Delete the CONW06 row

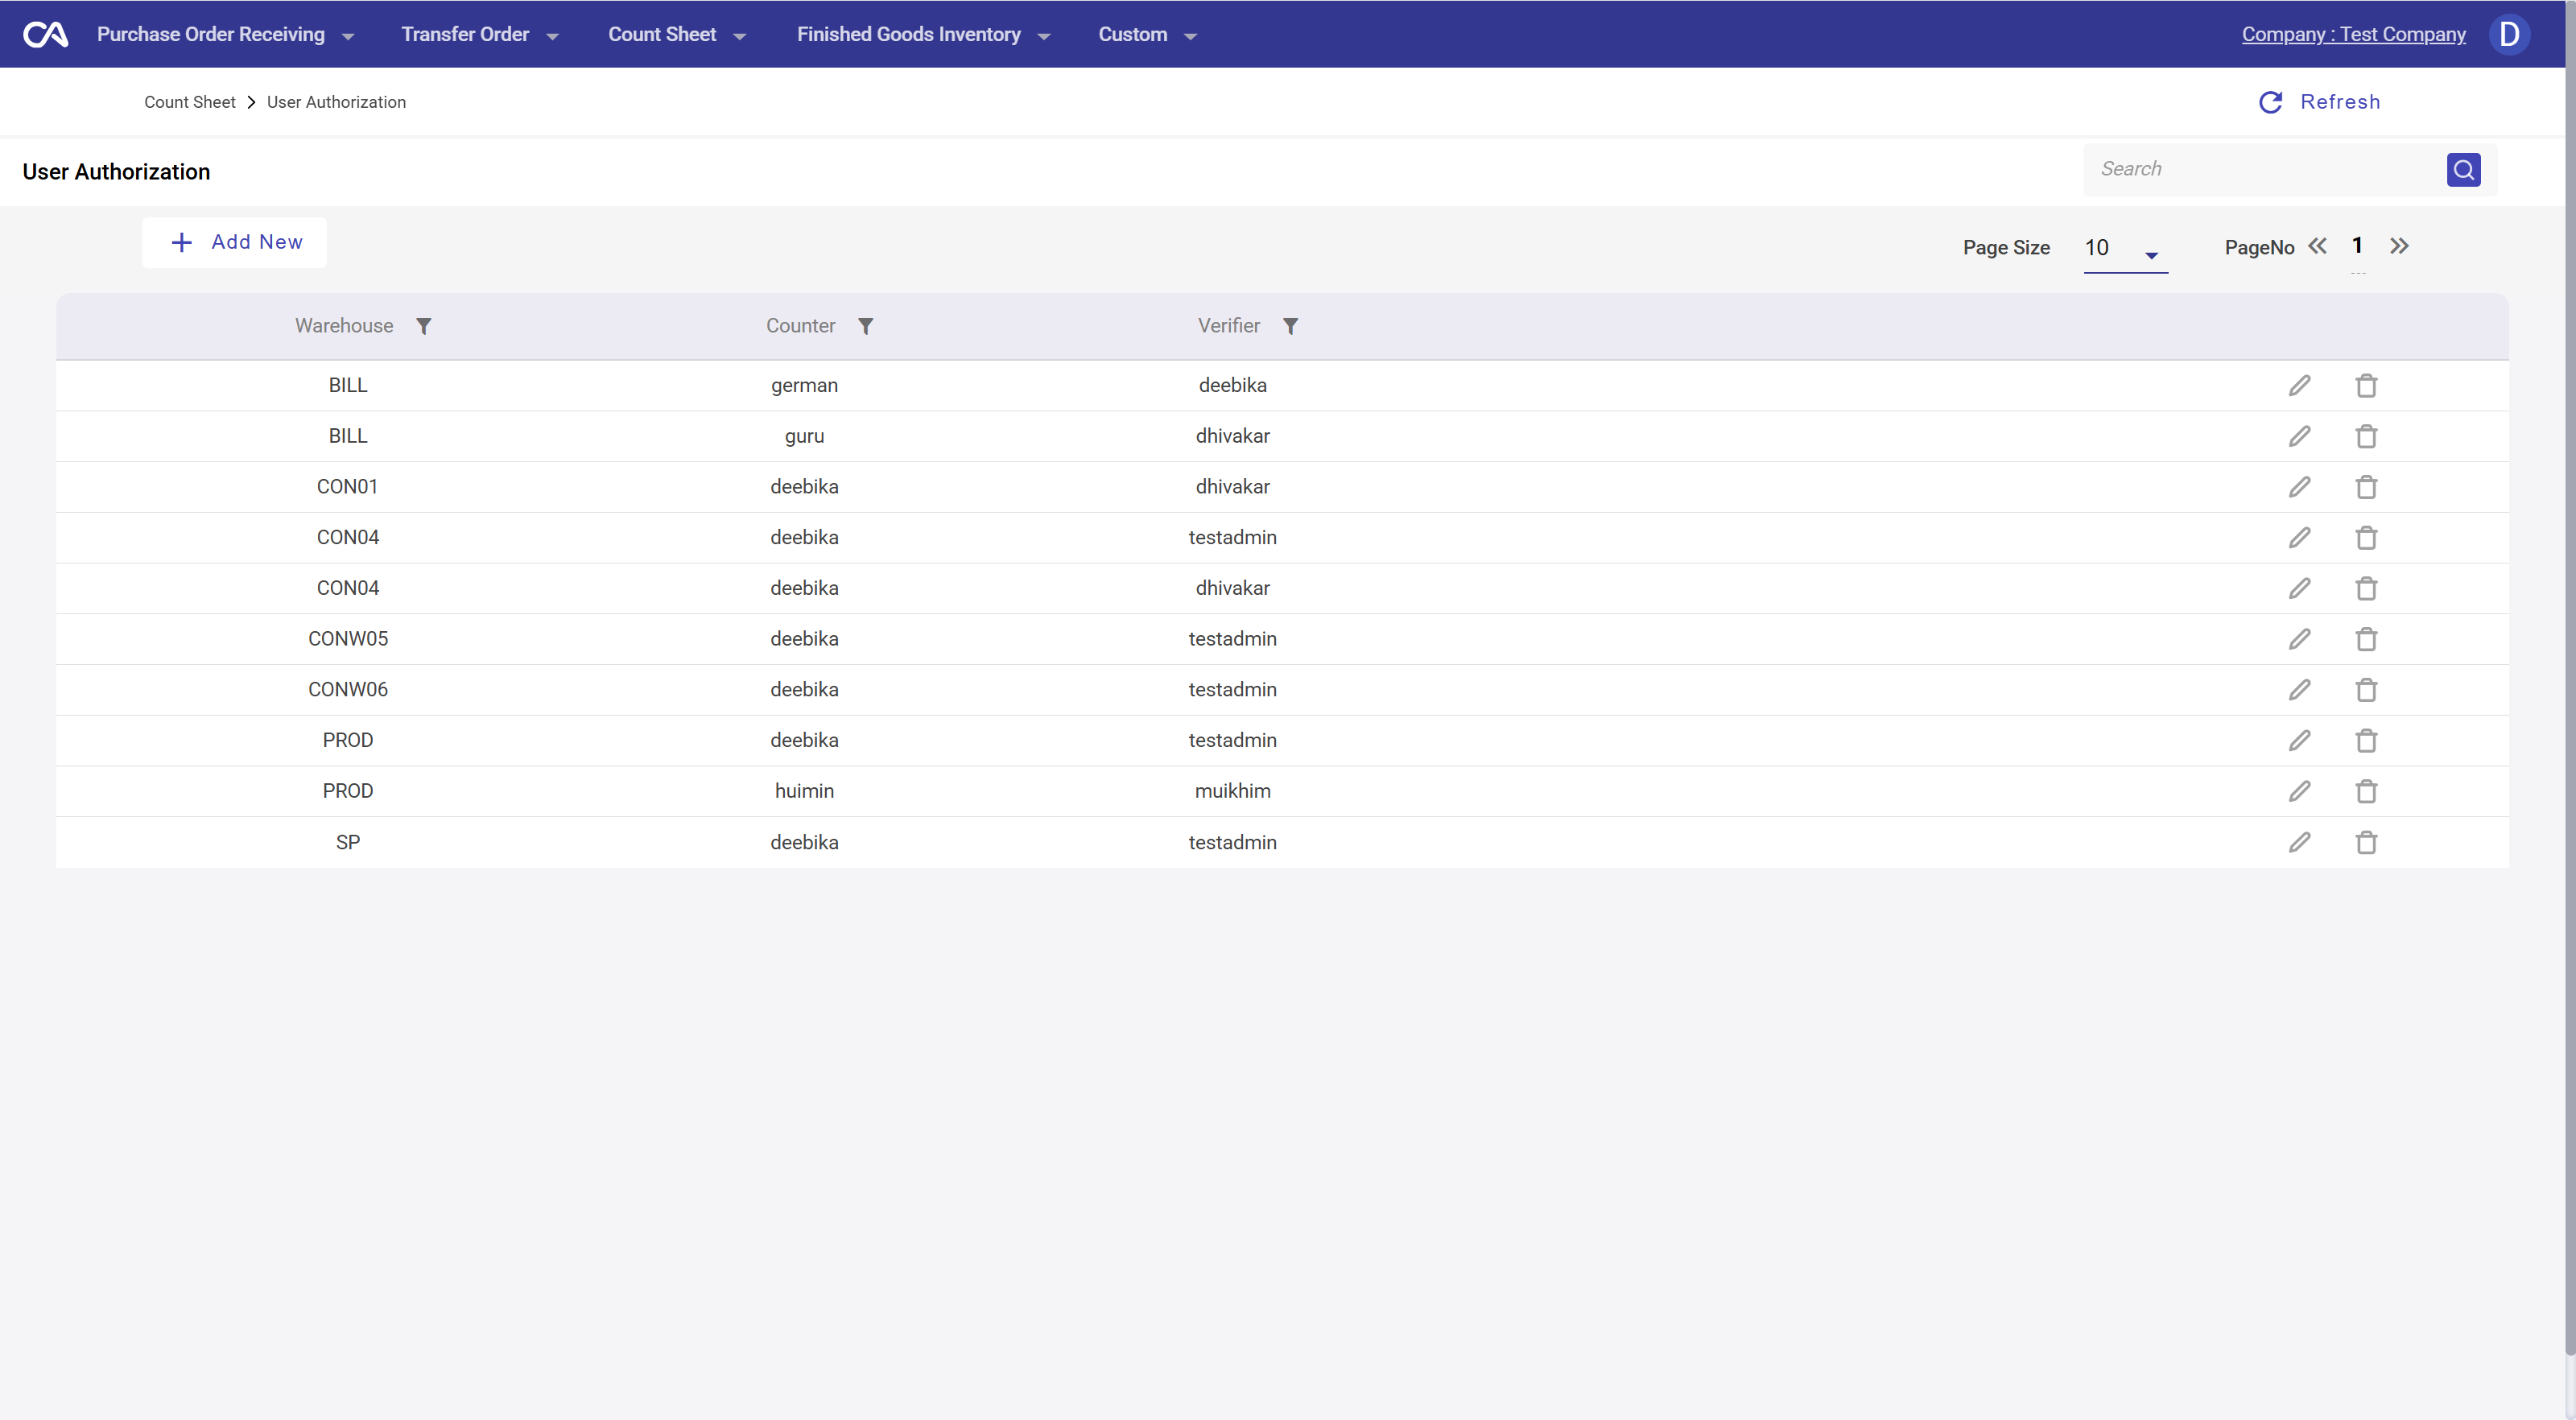[2366, 690]
